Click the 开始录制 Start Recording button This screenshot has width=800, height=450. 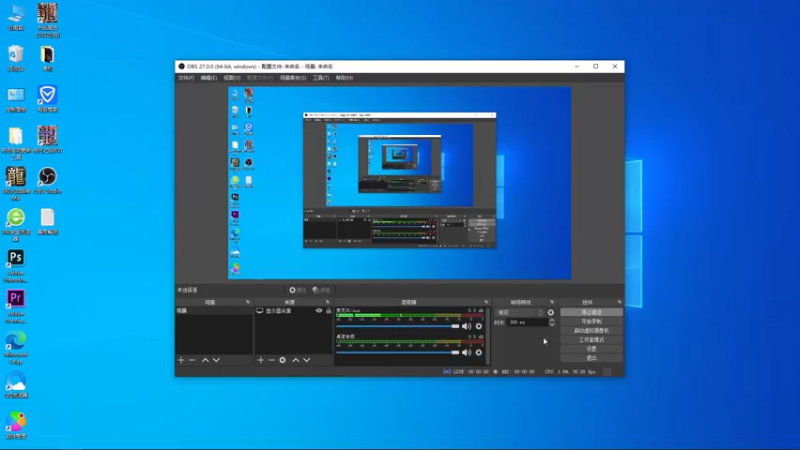tap(591, 321)
